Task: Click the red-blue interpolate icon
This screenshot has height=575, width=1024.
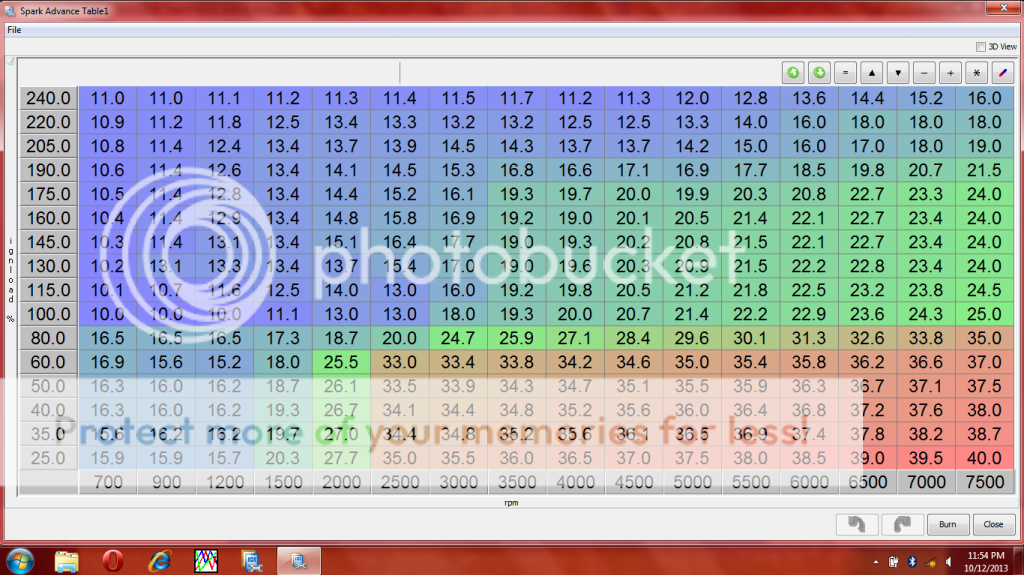Action: tap(1002, 73)
